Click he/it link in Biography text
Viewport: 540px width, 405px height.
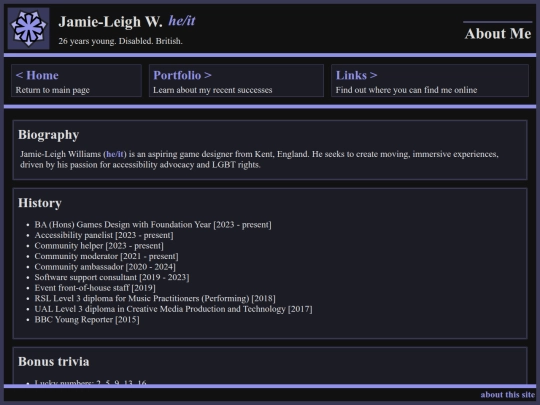115,154
